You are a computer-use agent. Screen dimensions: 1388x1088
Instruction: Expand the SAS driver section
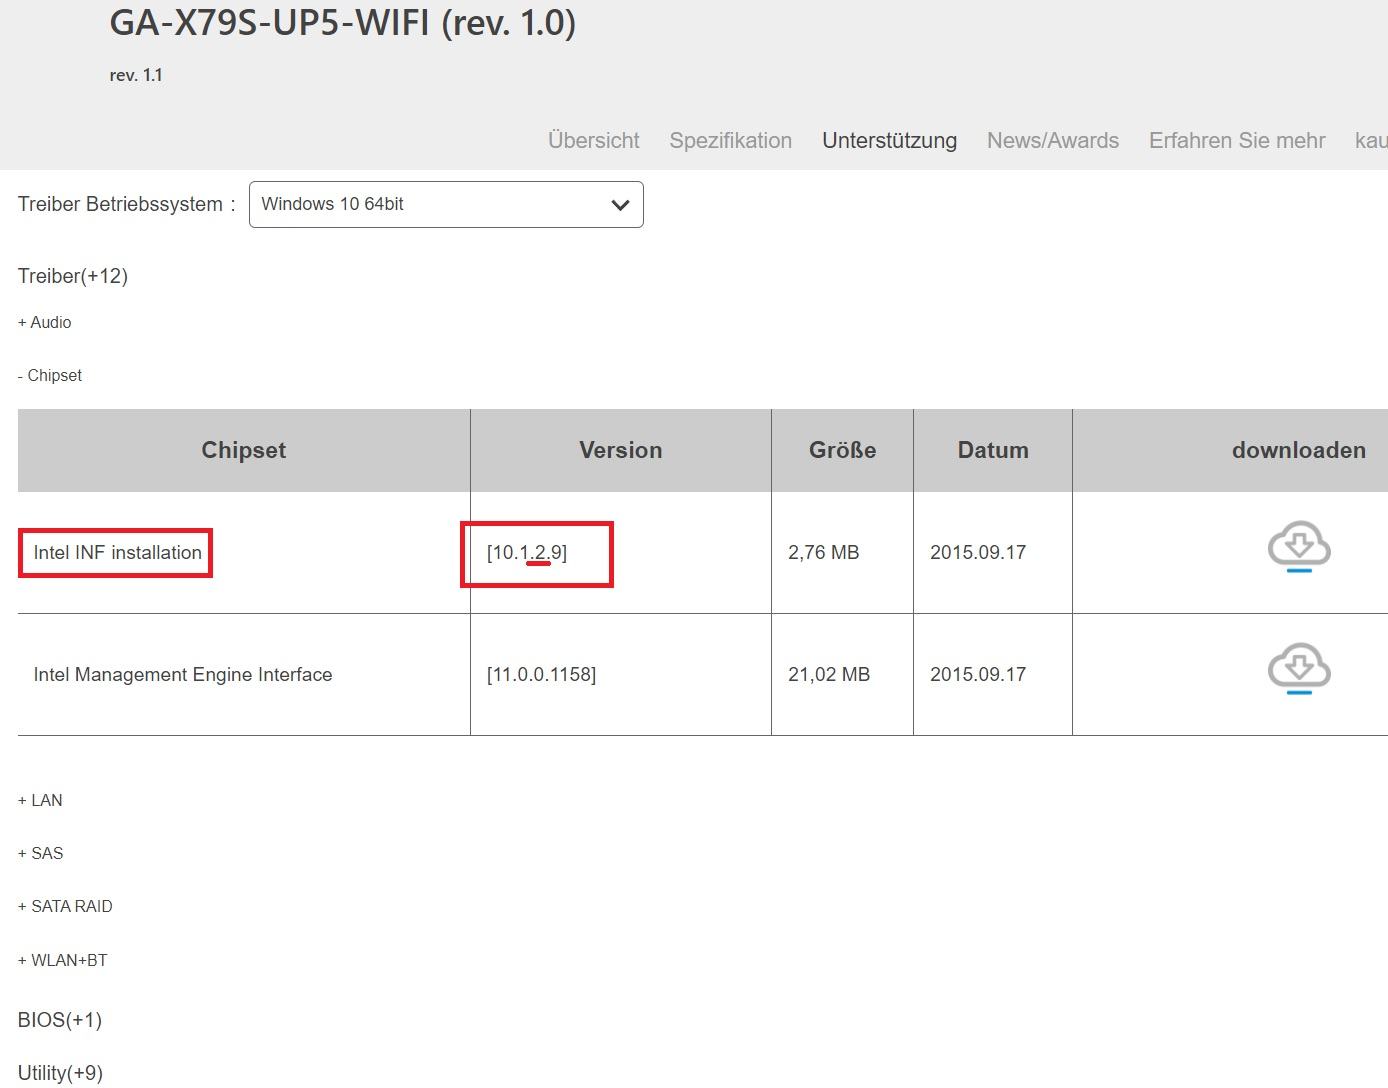pos(40,853)
